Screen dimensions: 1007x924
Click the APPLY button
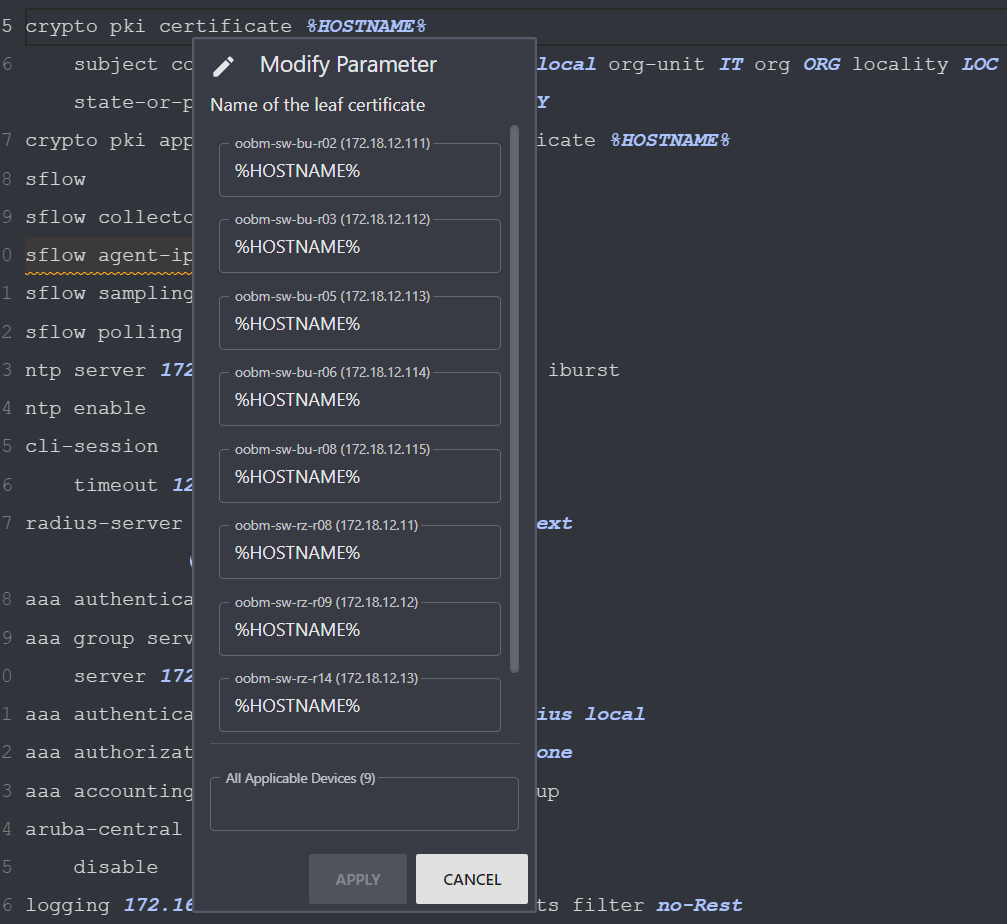click(358, 879)
